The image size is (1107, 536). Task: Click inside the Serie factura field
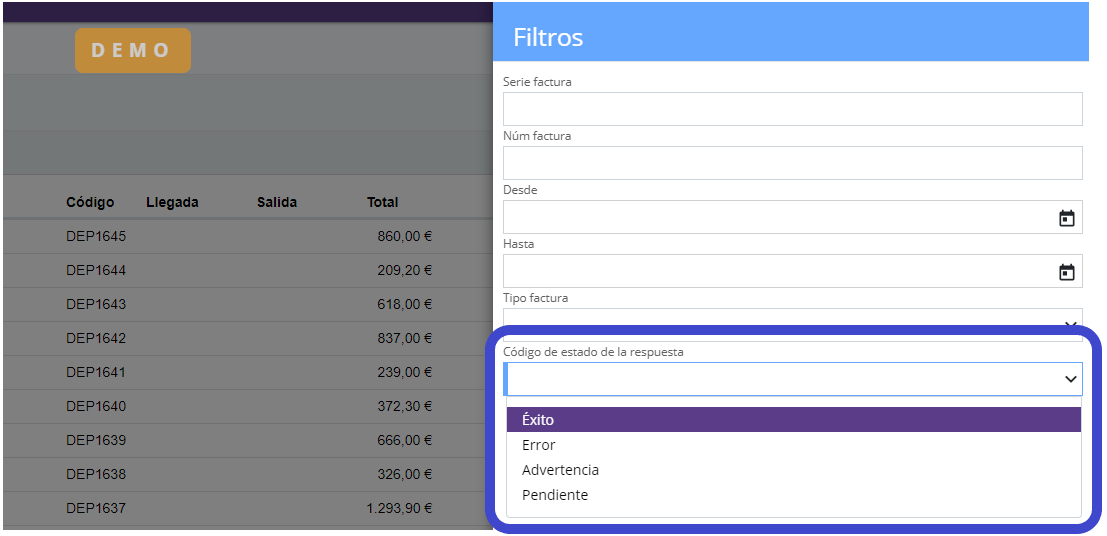pyautogui.click(x=792, y=109)
